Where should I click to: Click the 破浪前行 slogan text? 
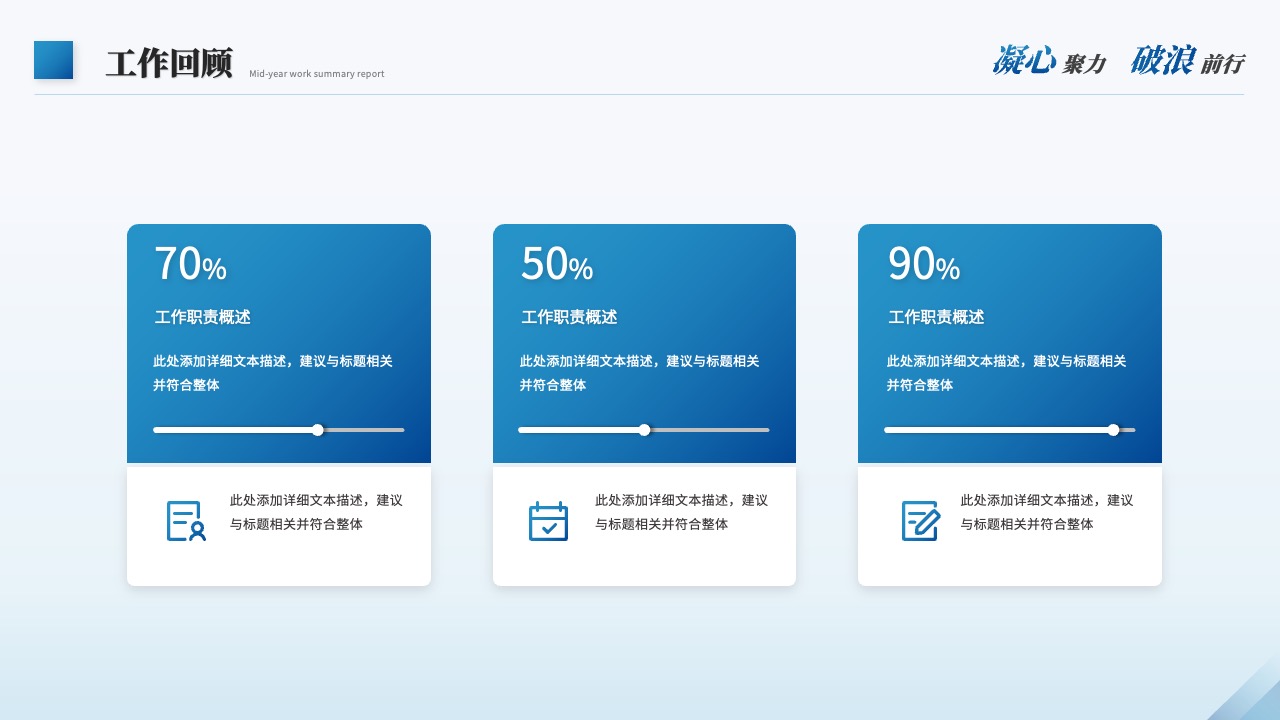(x=1187, y=61)
